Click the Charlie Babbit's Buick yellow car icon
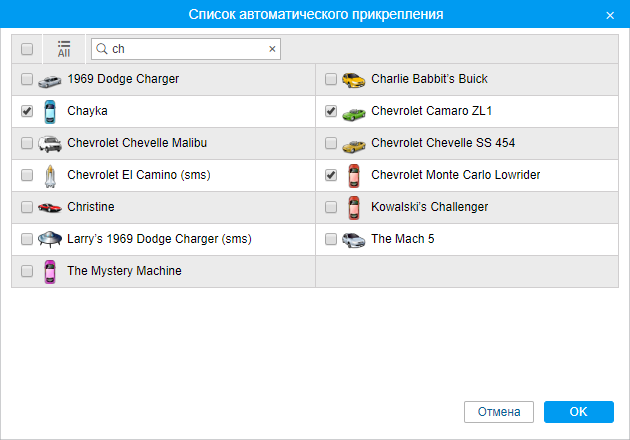 tap(353, 80)
